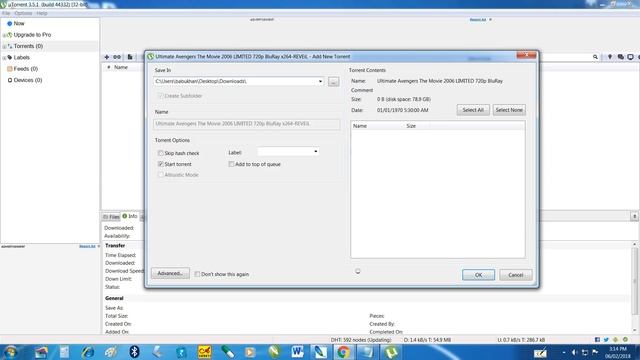Open Save In path dropdown arrow
The image size is (640, 360).
pyautogui.click(x=320, y=81)
